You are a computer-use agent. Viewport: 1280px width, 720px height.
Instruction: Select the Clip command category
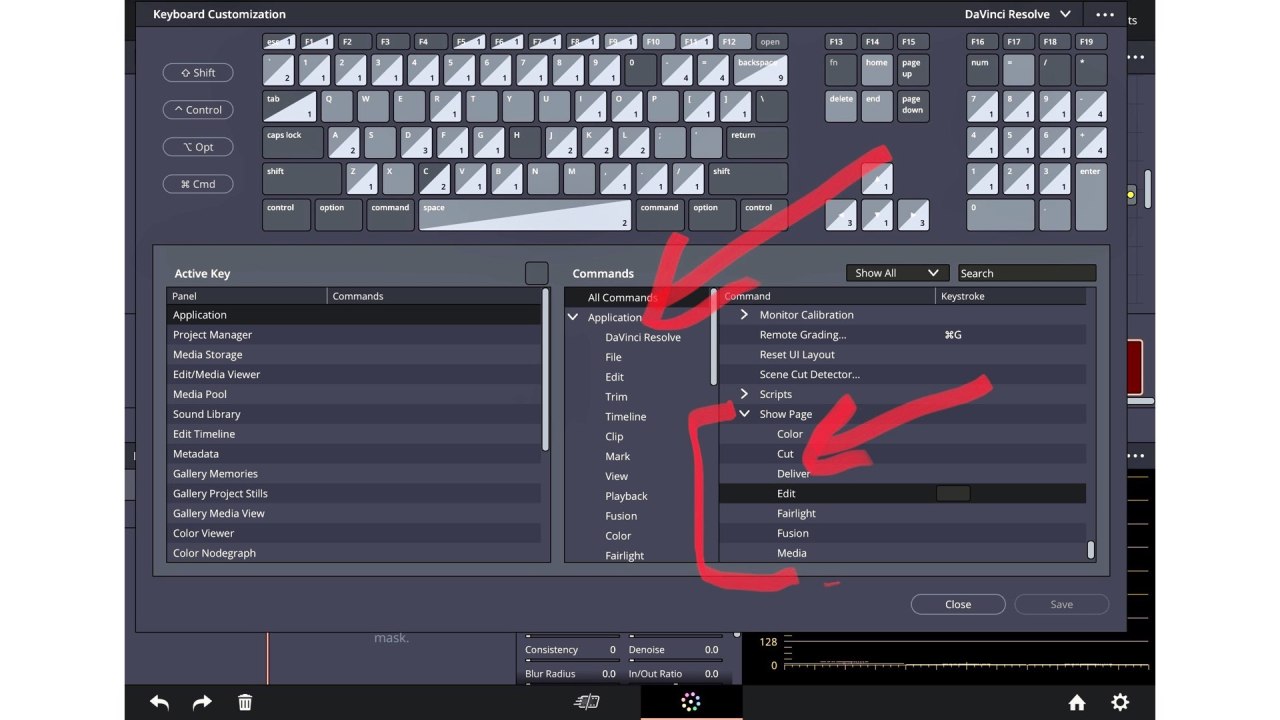pos(614,437)
